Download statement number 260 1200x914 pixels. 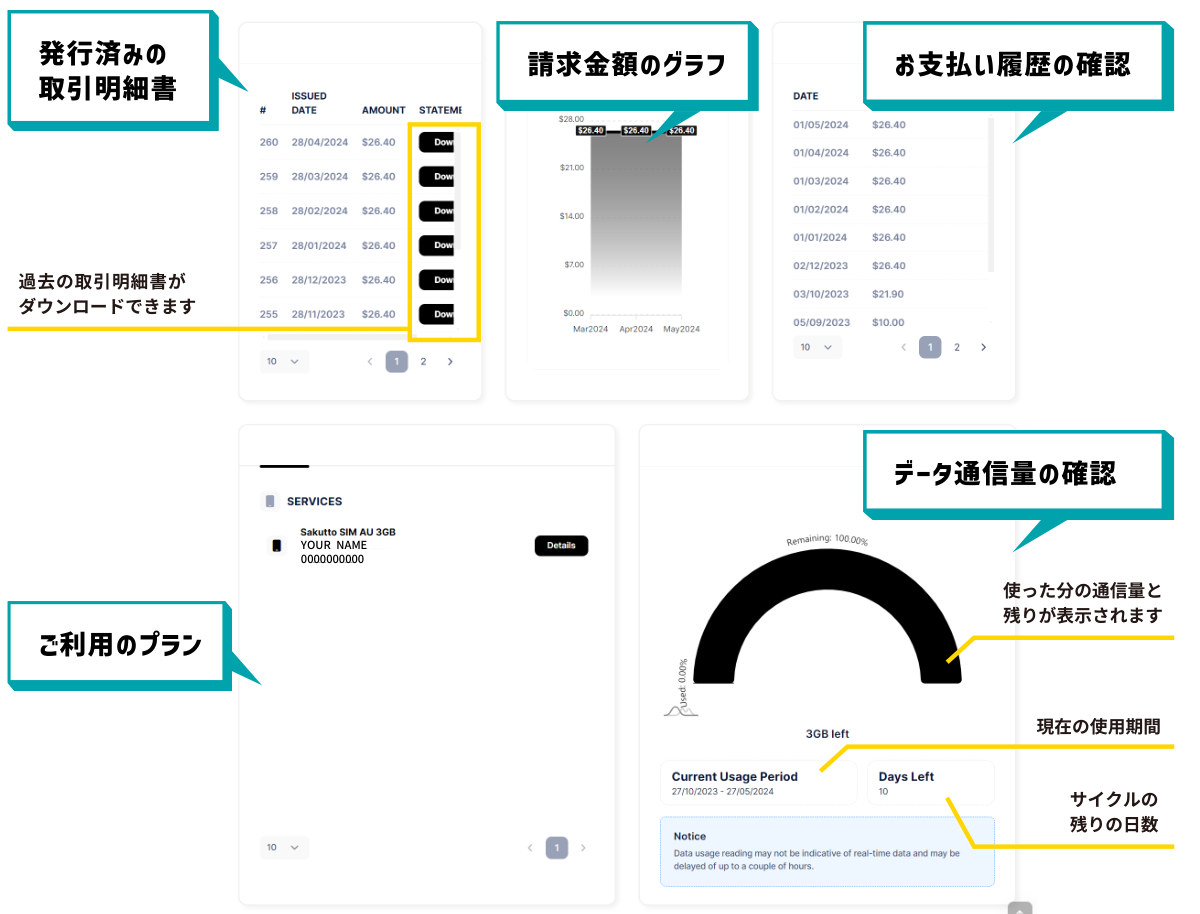point(437,142)
